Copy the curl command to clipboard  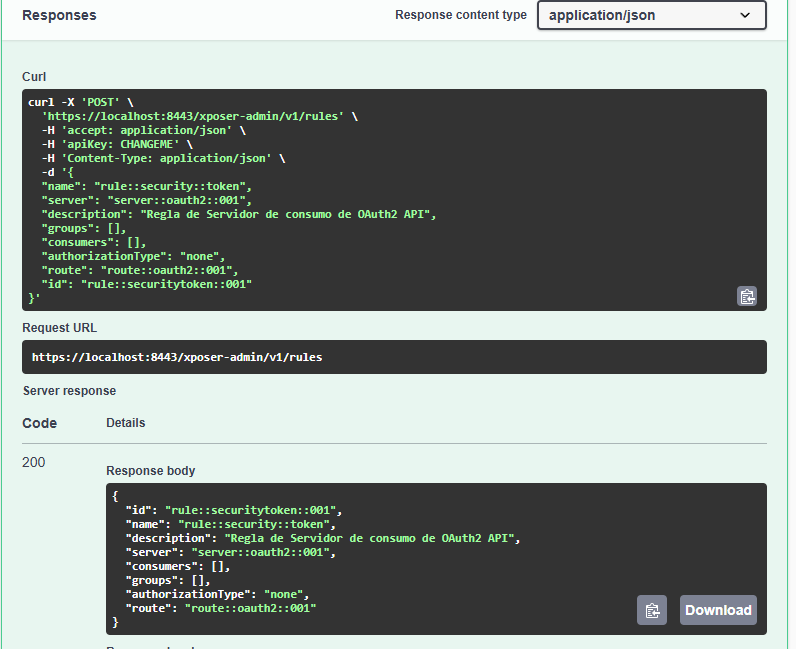[747, 296]
